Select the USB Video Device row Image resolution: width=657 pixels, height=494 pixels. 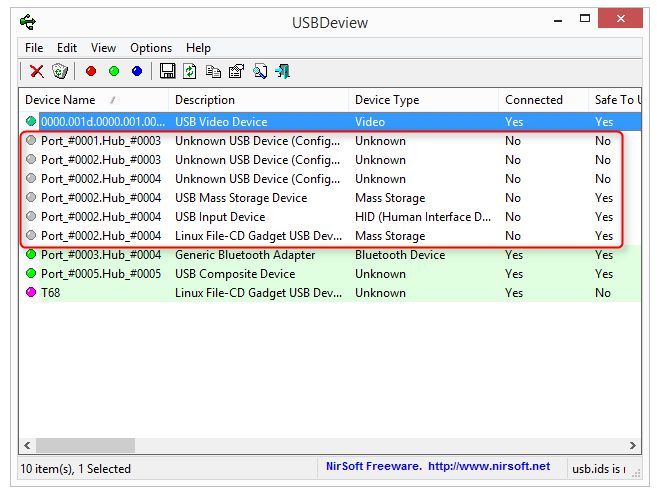coord(330,122)
